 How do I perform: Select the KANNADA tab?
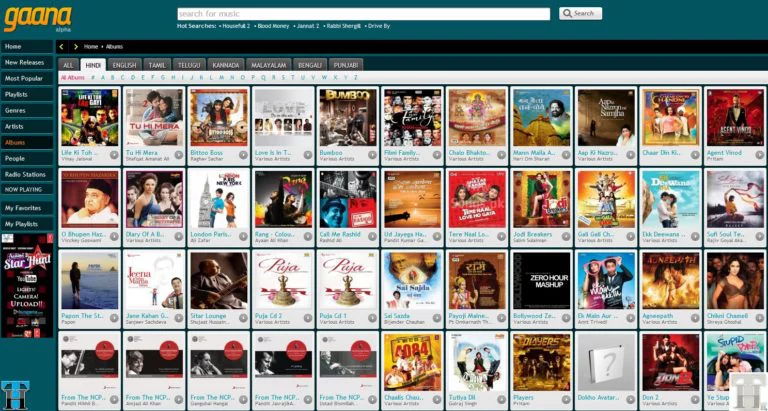coord(226,65)
